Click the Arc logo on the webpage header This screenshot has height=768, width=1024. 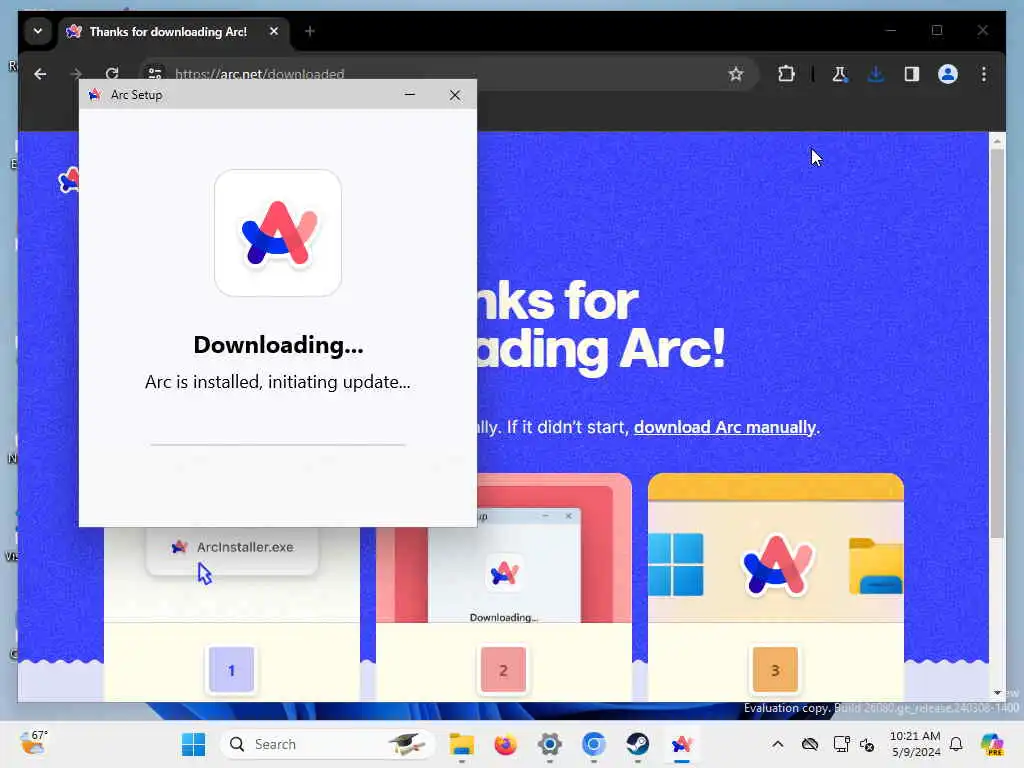[69, 180]
